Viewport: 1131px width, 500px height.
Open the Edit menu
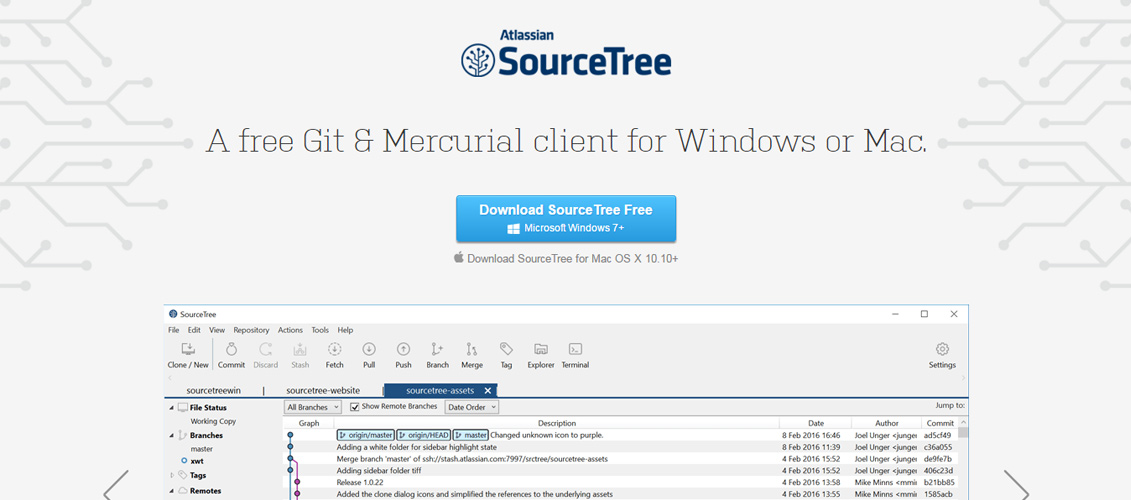click(x=195, y=330)
